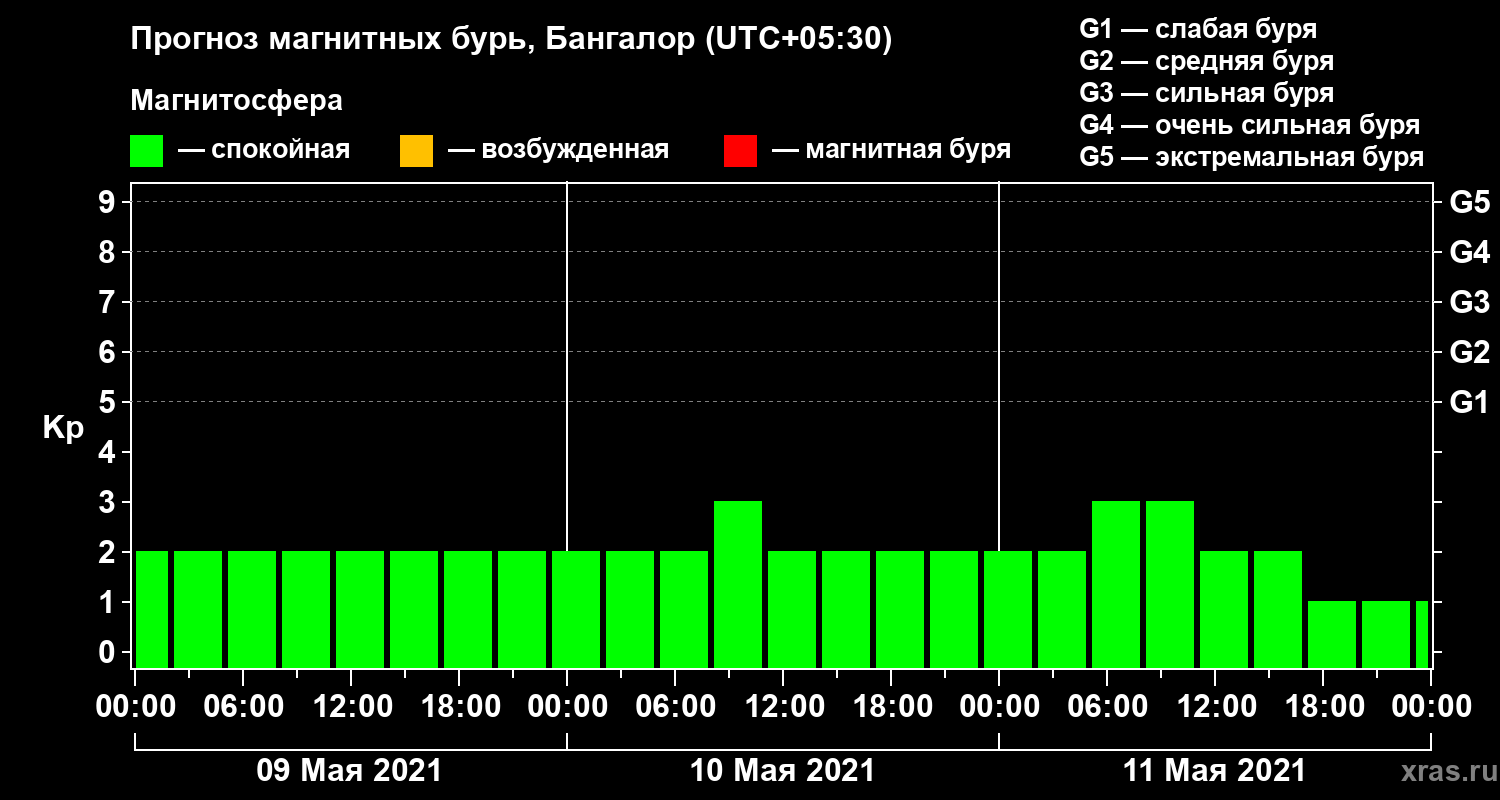Click the '10 Мая 2021' date label

(782, 771)
